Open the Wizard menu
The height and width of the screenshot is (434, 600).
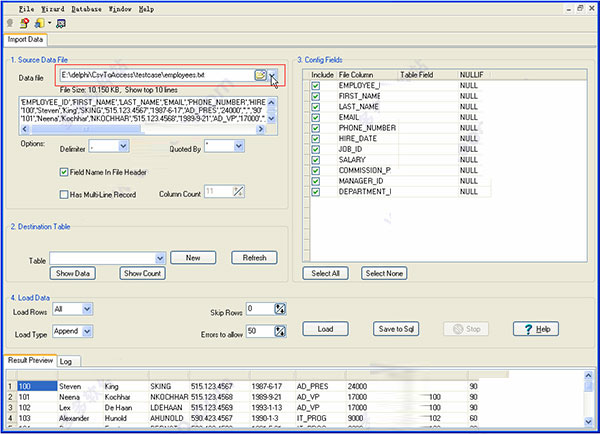click(54, 8)
